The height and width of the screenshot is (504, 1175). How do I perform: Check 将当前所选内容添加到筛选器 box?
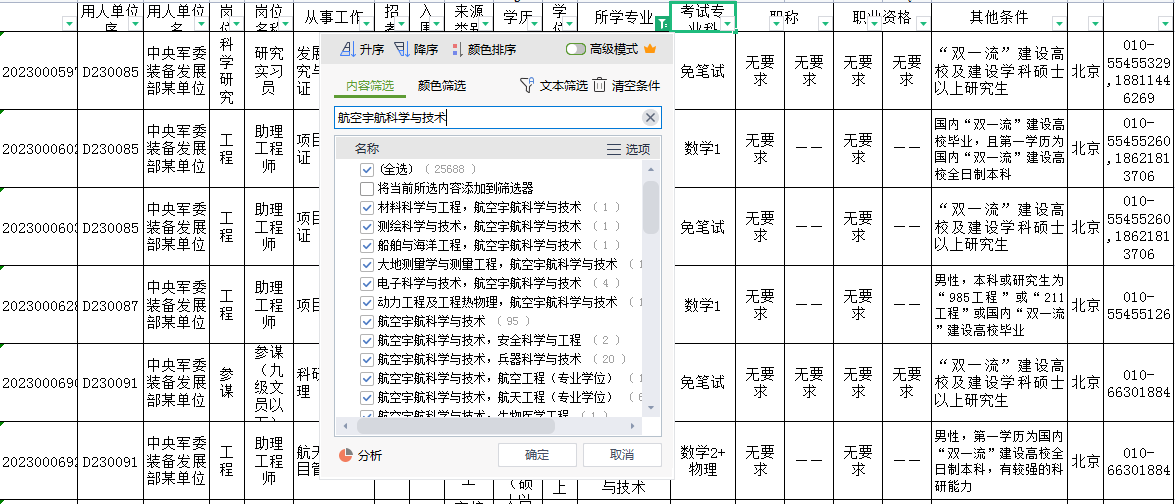tap(367, 188)
